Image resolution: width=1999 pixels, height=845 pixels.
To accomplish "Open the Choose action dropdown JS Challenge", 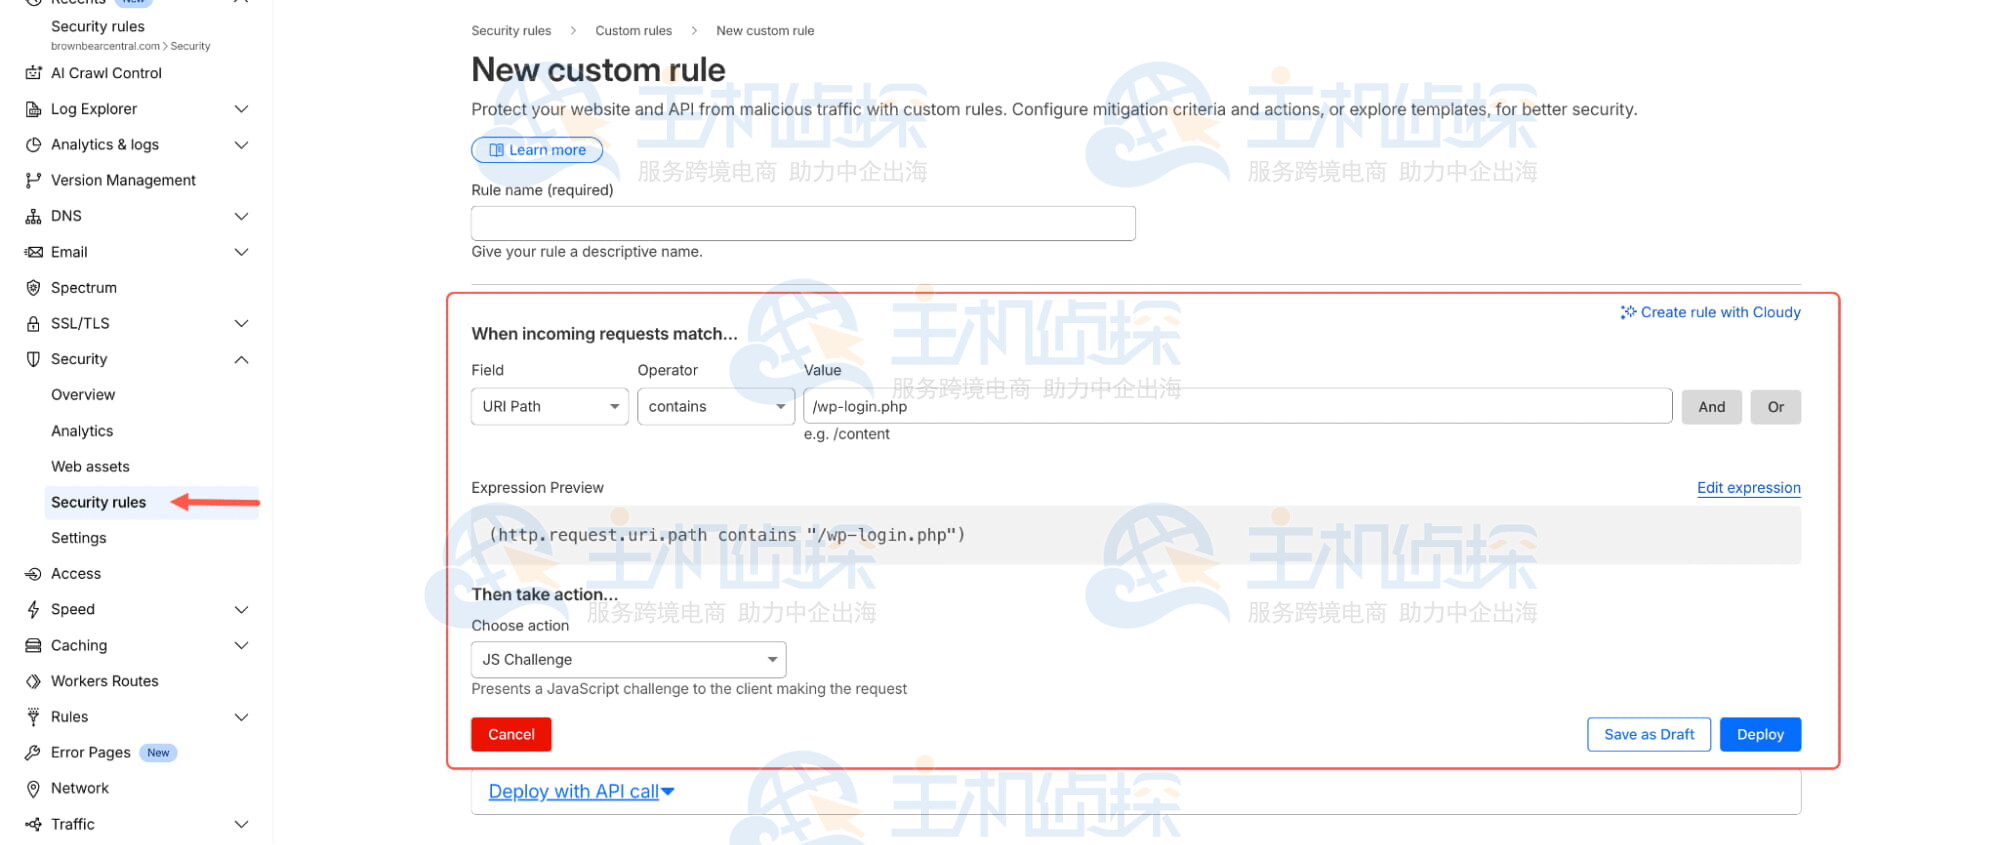I will [629, 660].
